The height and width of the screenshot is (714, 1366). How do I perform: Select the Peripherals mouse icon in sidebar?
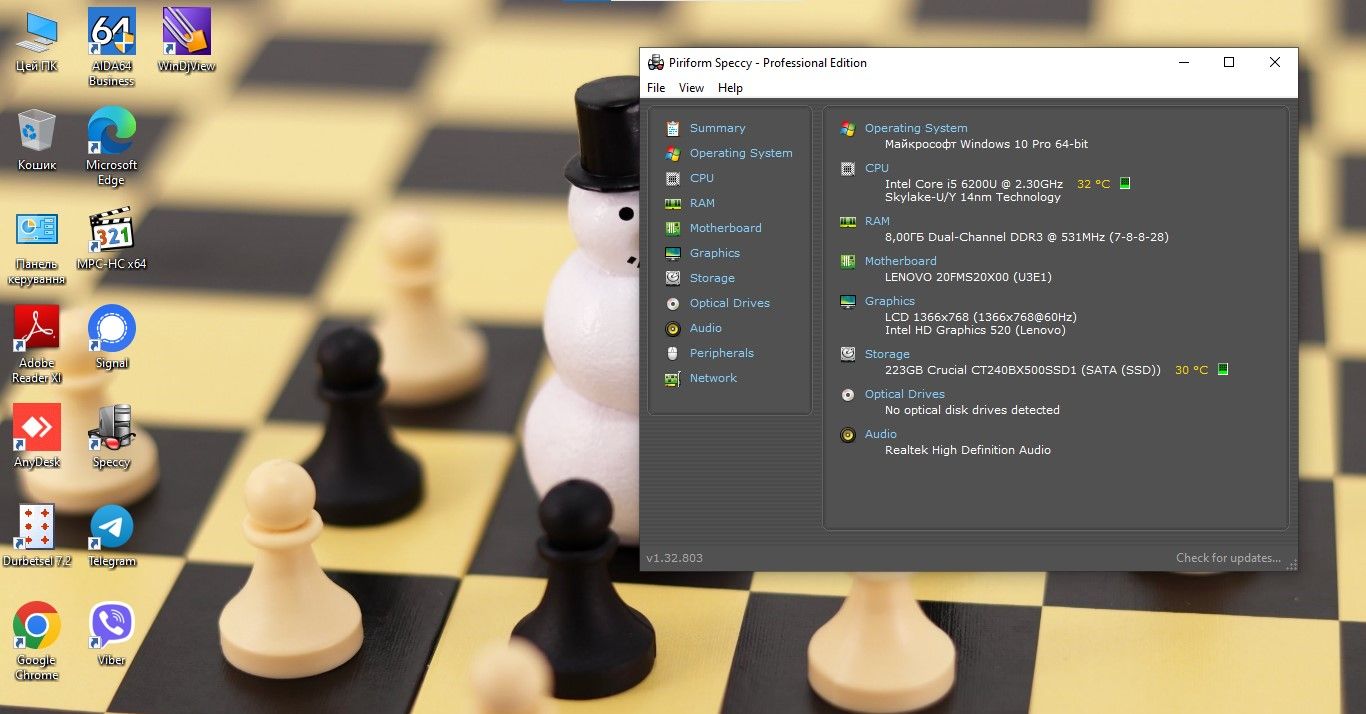tap(673, 353)
